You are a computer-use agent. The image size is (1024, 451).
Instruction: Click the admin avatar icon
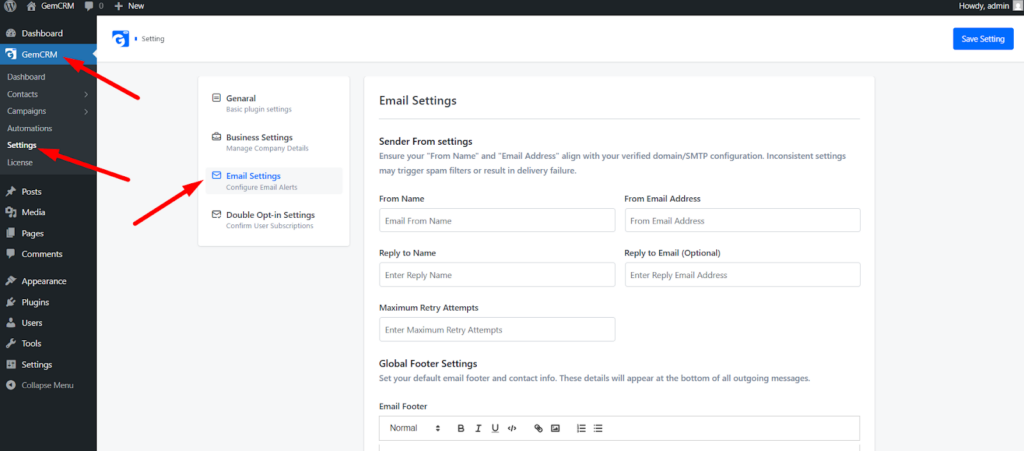(1017, 6)
